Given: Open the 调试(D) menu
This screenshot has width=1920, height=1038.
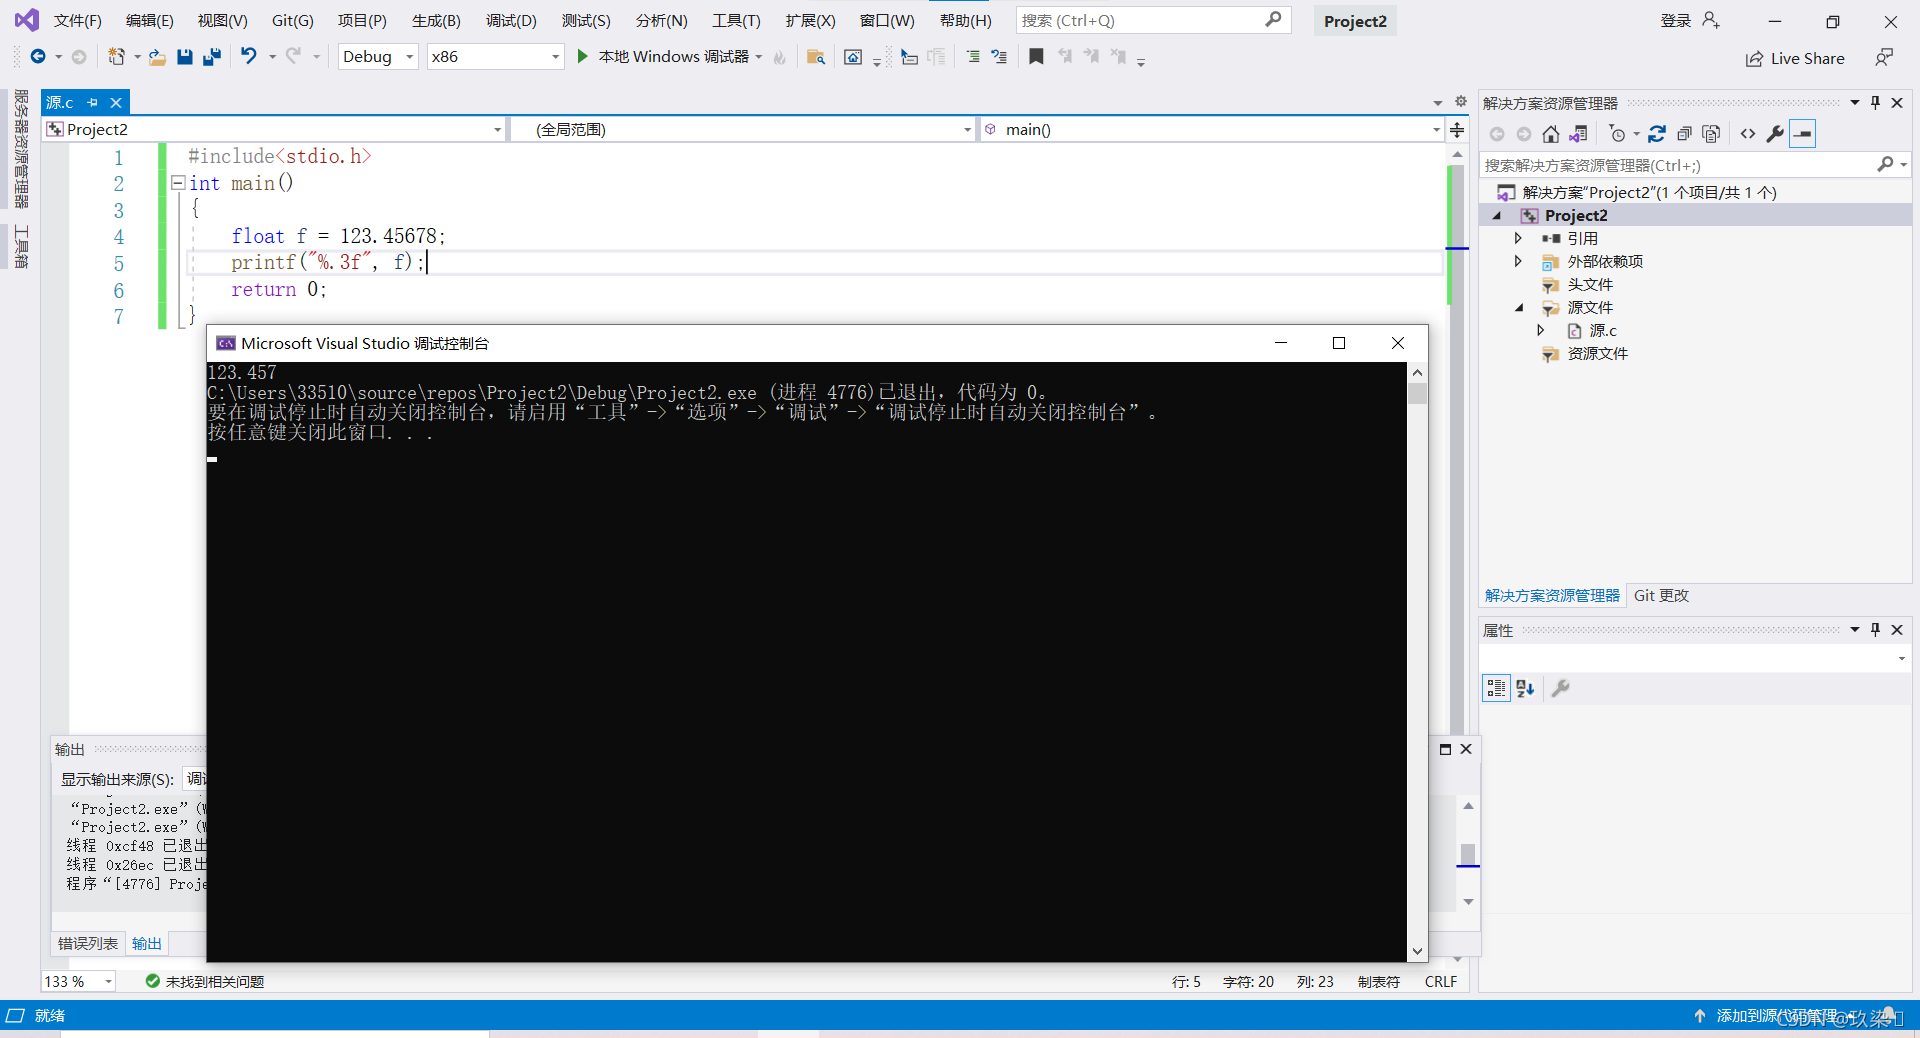Looking at the screenshot, I should click(511, 20).
